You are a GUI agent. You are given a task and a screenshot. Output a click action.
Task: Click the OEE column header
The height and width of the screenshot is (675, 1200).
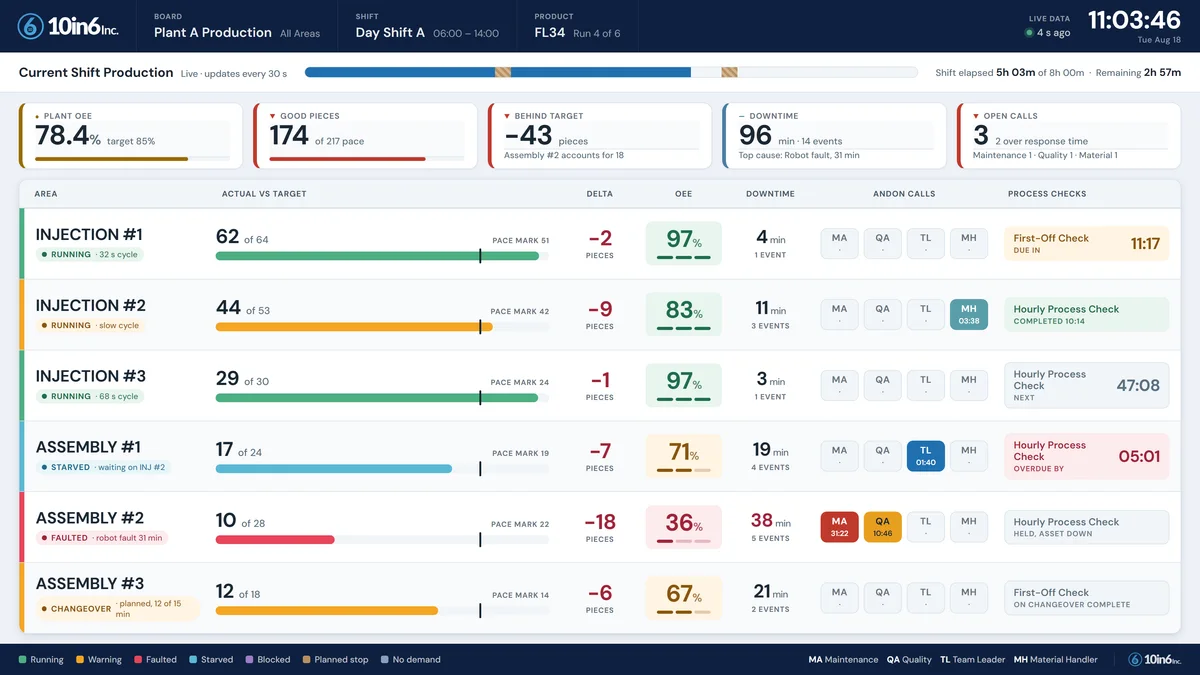tap(683, 194)
